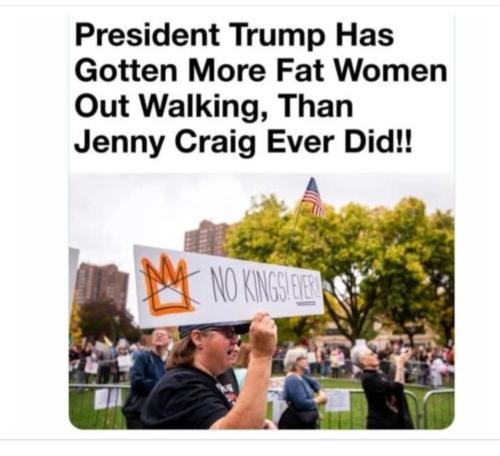Image resolution: width=500 pixels, height=456 pixels.
Task: Click the yellow-green tree canopy
Action: 343,259
